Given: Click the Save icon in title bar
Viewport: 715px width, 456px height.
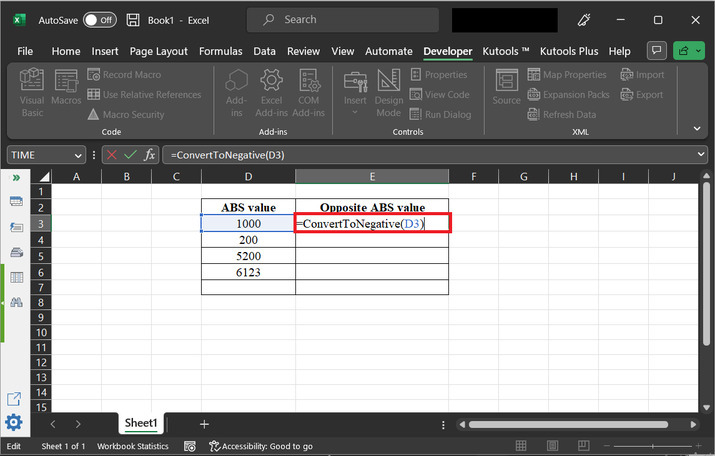Looking at the screenshot, I should (133, 20).
